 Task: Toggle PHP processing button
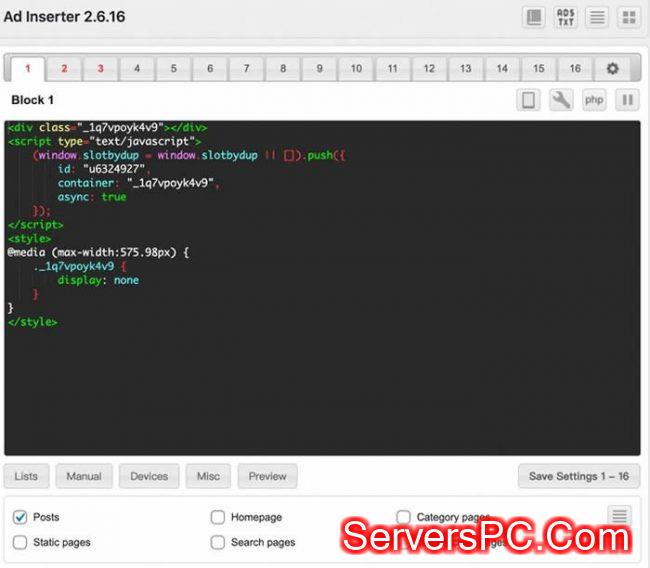[x=594, y=100]
